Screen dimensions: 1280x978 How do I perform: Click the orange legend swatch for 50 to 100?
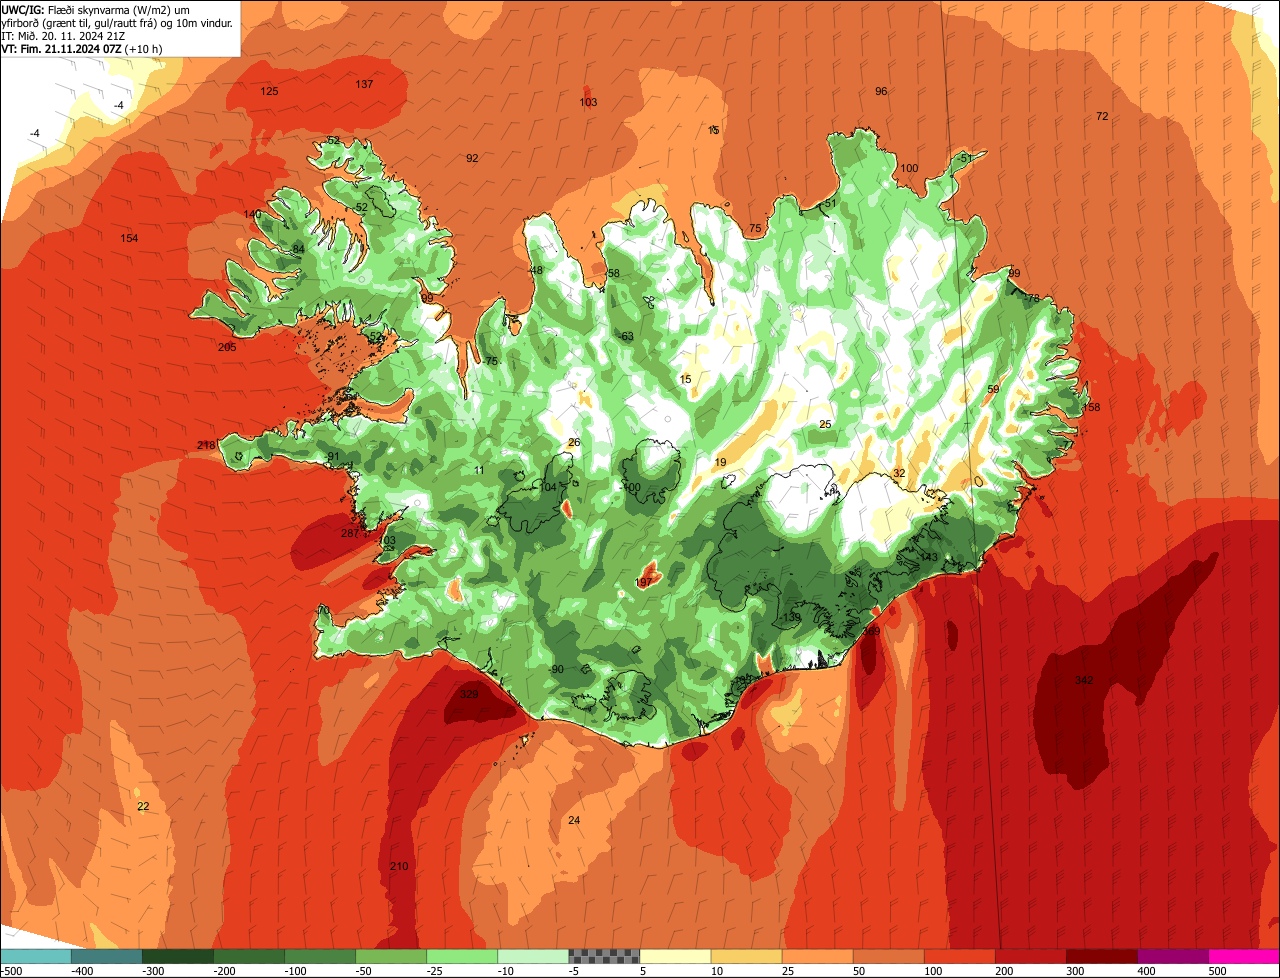click(x=888, y=956)
